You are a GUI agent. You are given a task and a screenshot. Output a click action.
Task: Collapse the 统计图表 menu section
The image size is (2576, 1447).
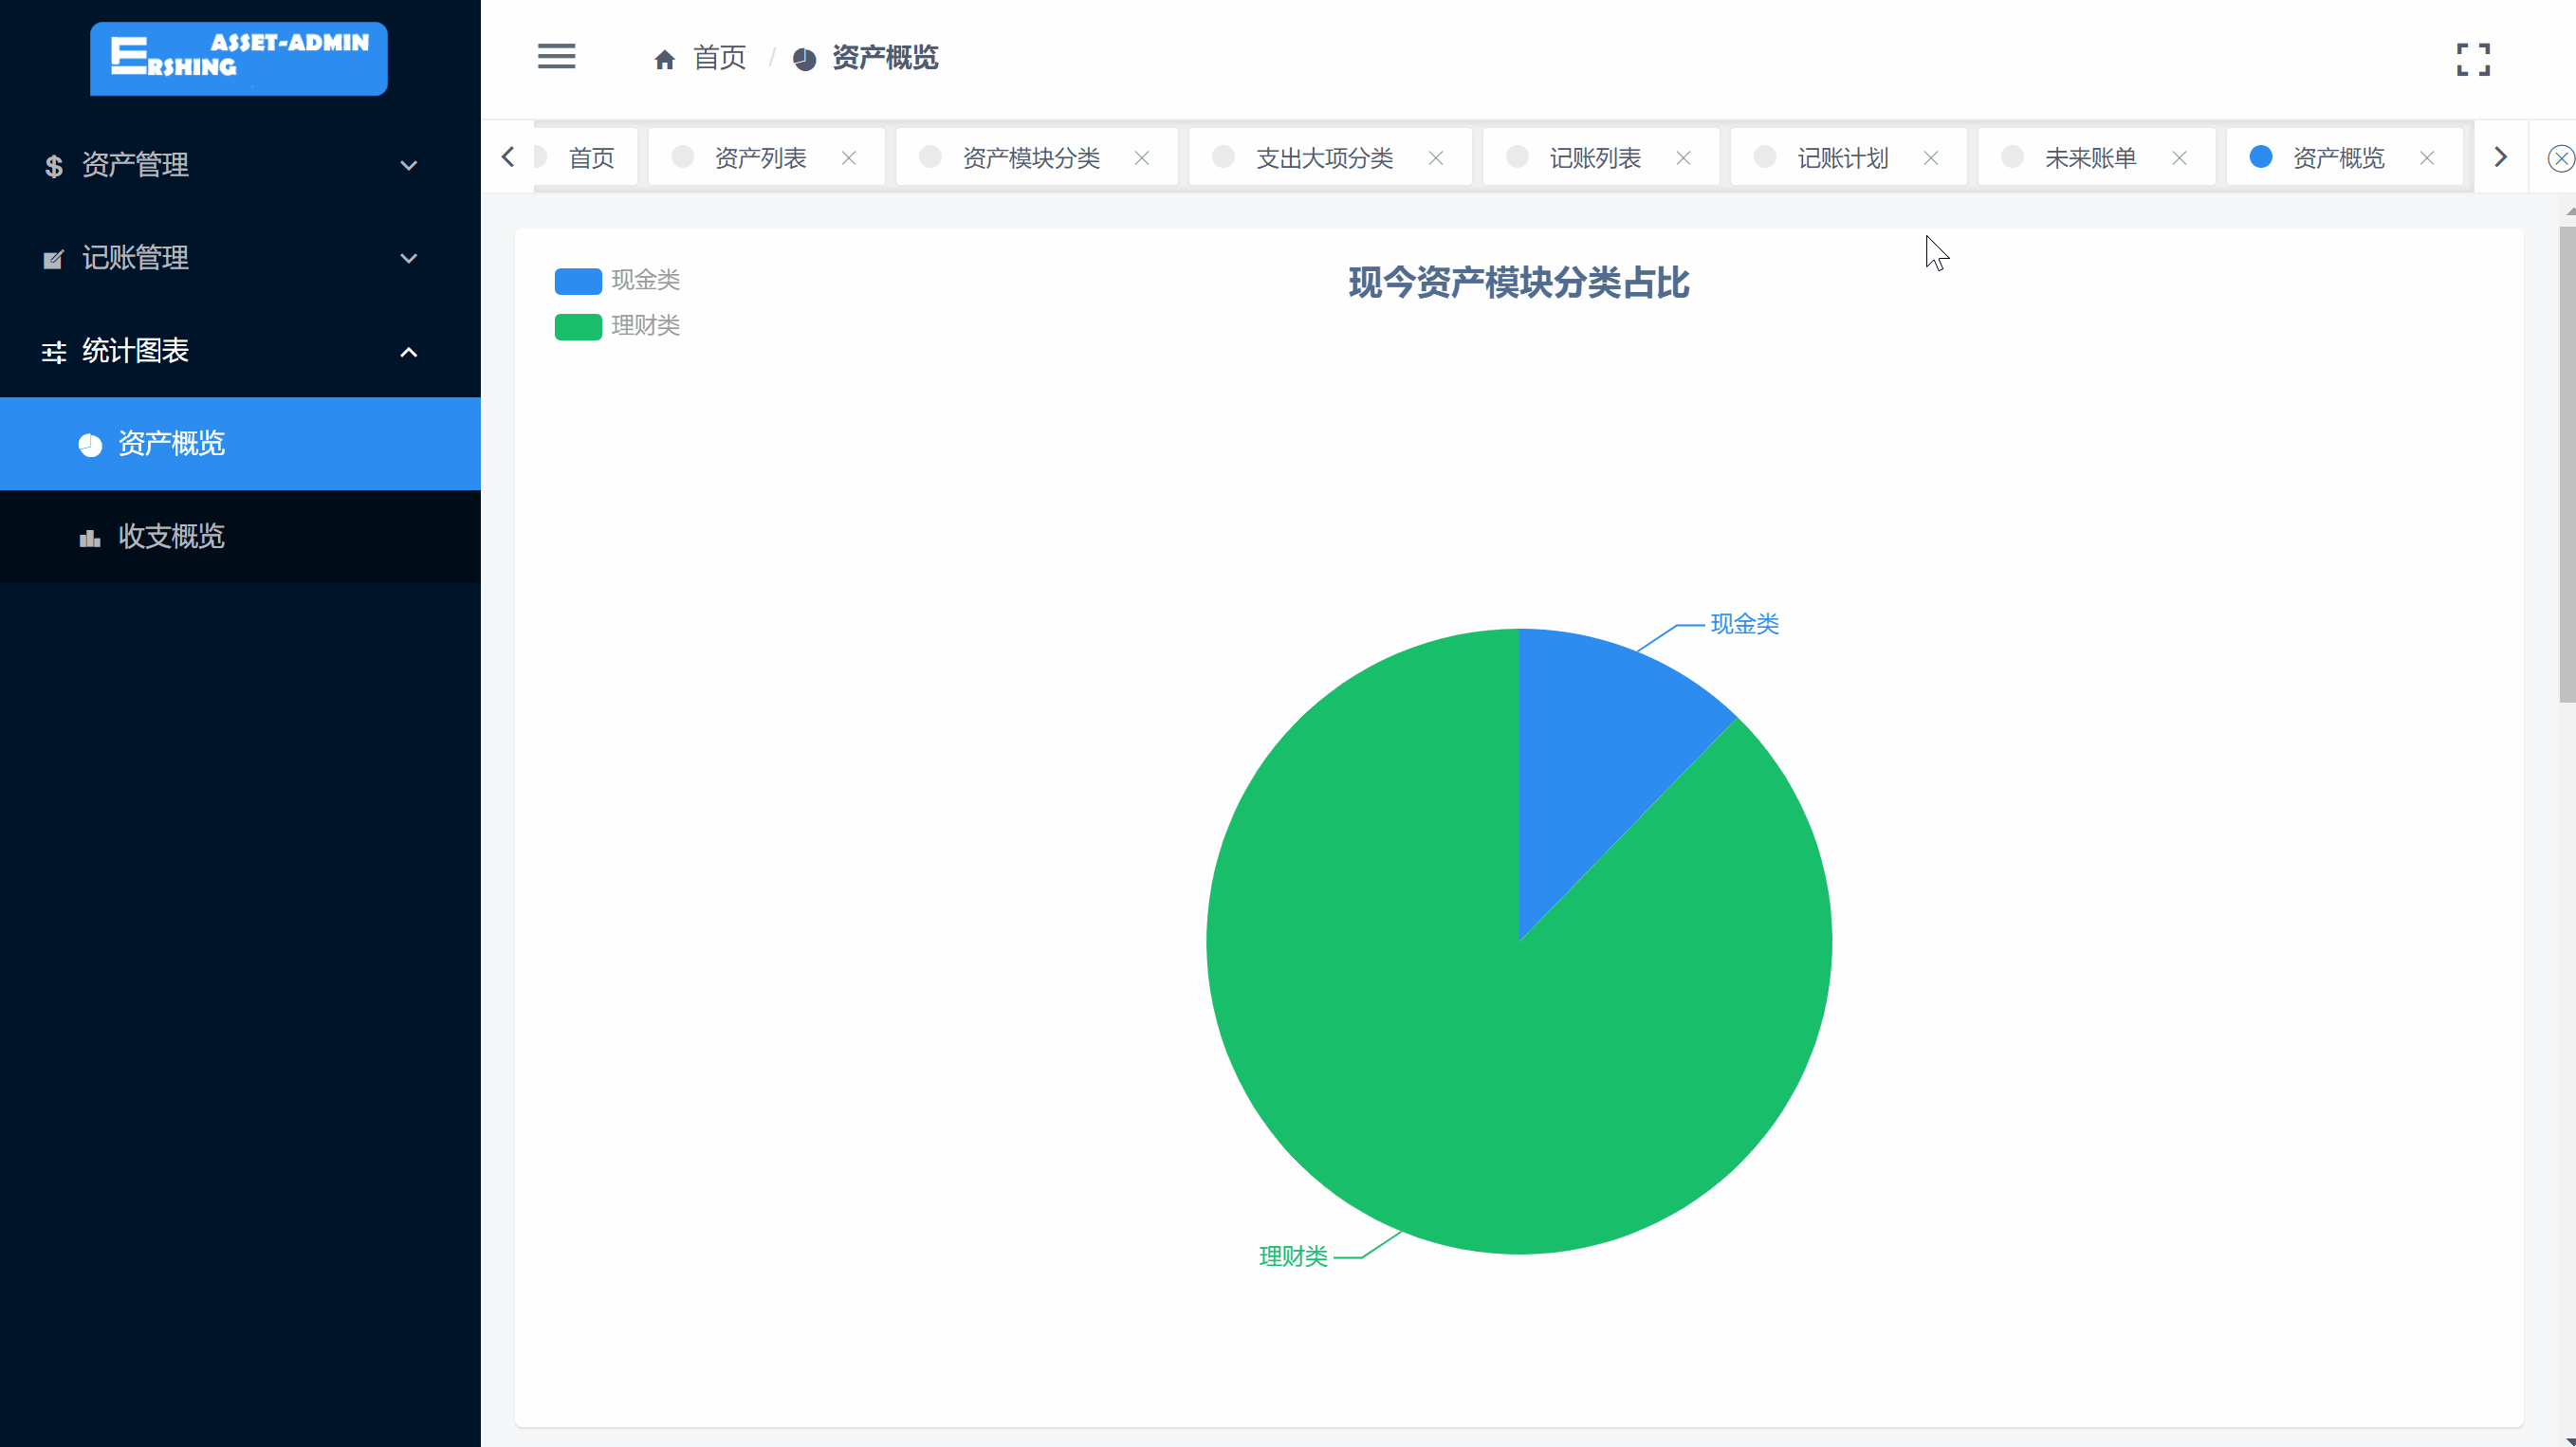tap(408, 352)
